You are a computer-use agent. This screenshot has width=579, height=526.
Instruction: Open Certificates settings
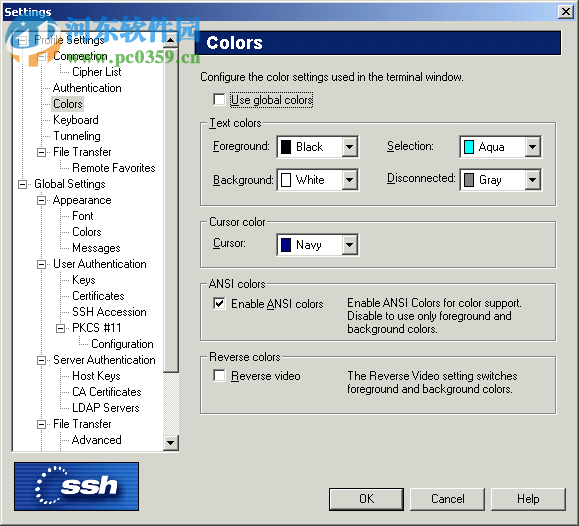click(98, 296)
